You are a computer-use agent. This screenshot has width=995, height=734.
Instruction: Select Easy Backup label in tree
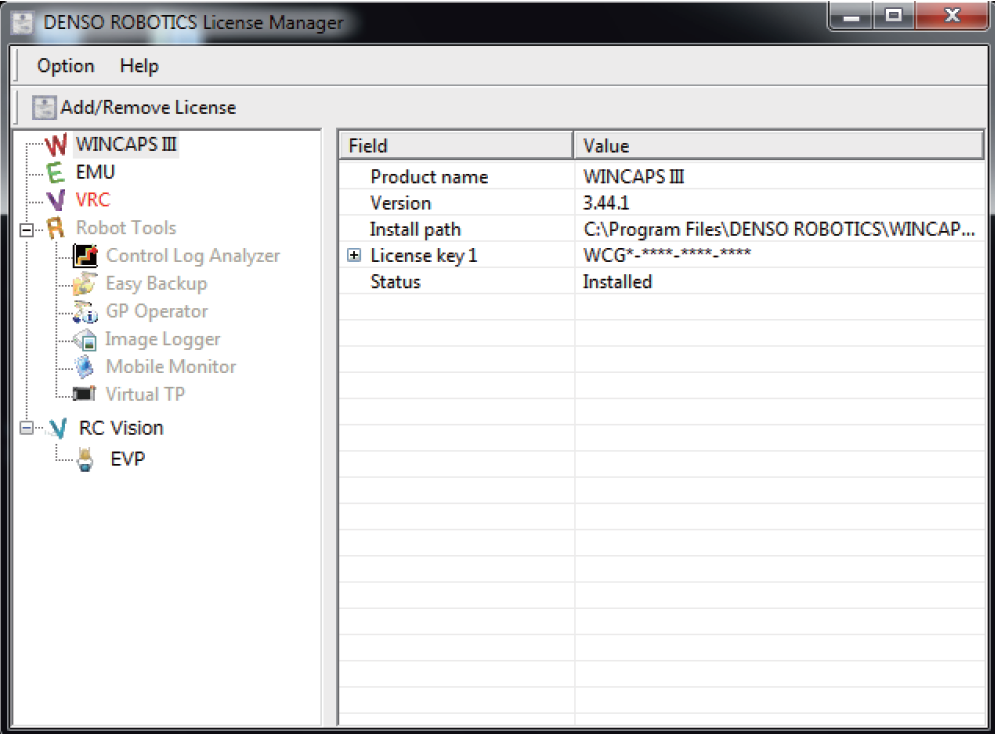point(156,284)
